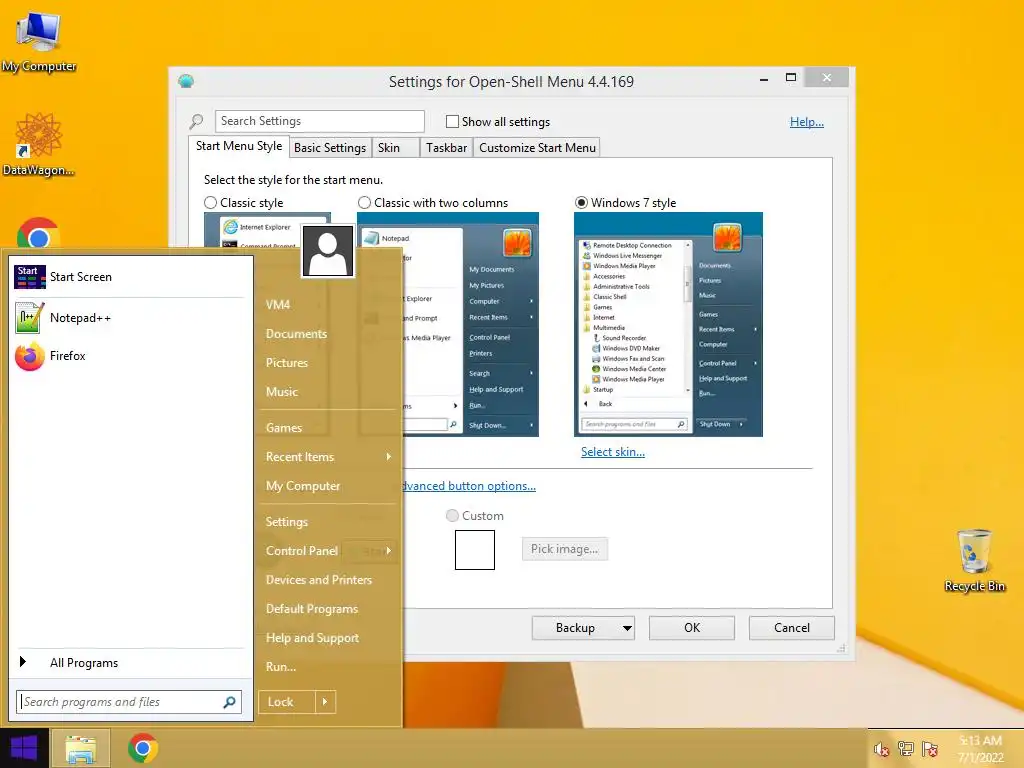Open Default Programs menu item
The image size is (1024, 768).
312,609
